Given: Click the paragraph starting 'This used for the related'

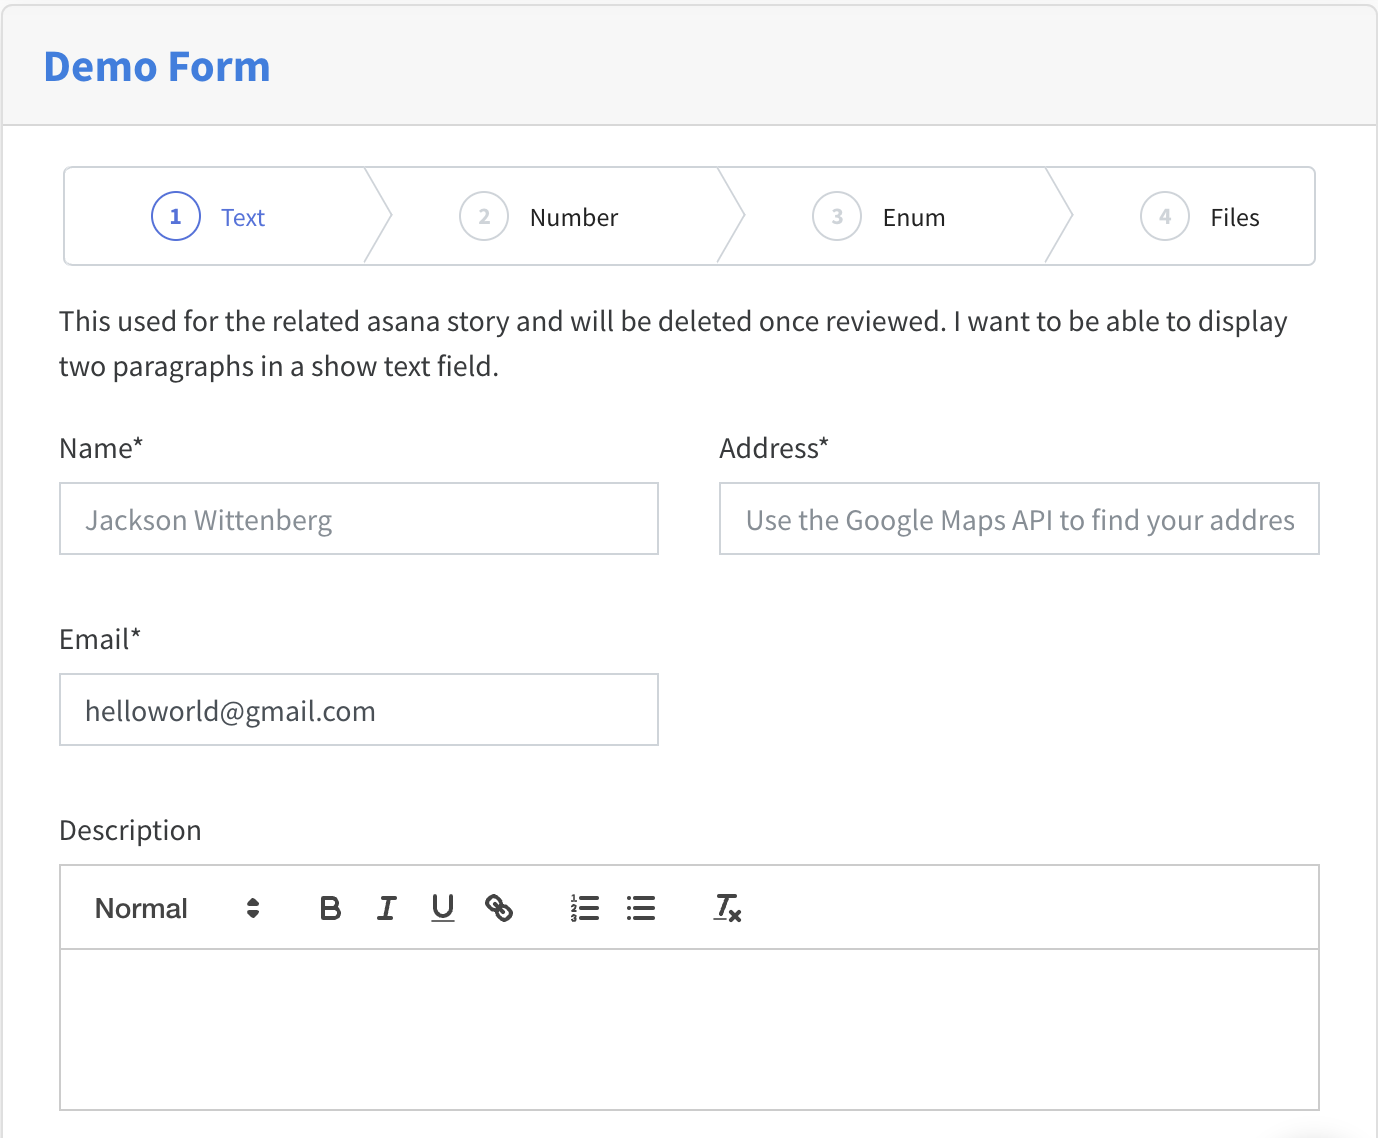Looking at the screenshot, I should click(673, 344).
